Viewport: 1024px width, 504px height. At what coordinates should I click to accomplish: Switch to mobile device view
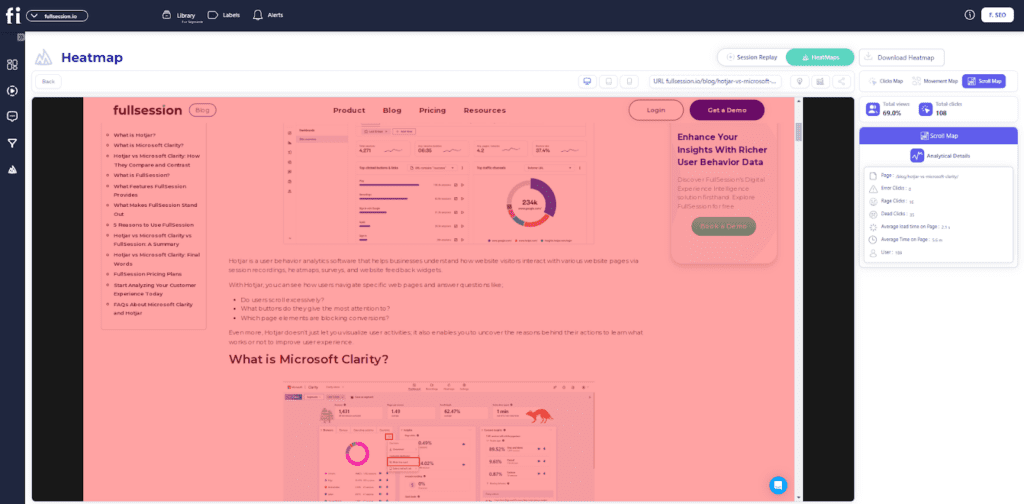pyautogui.click(x=629, y=81)
